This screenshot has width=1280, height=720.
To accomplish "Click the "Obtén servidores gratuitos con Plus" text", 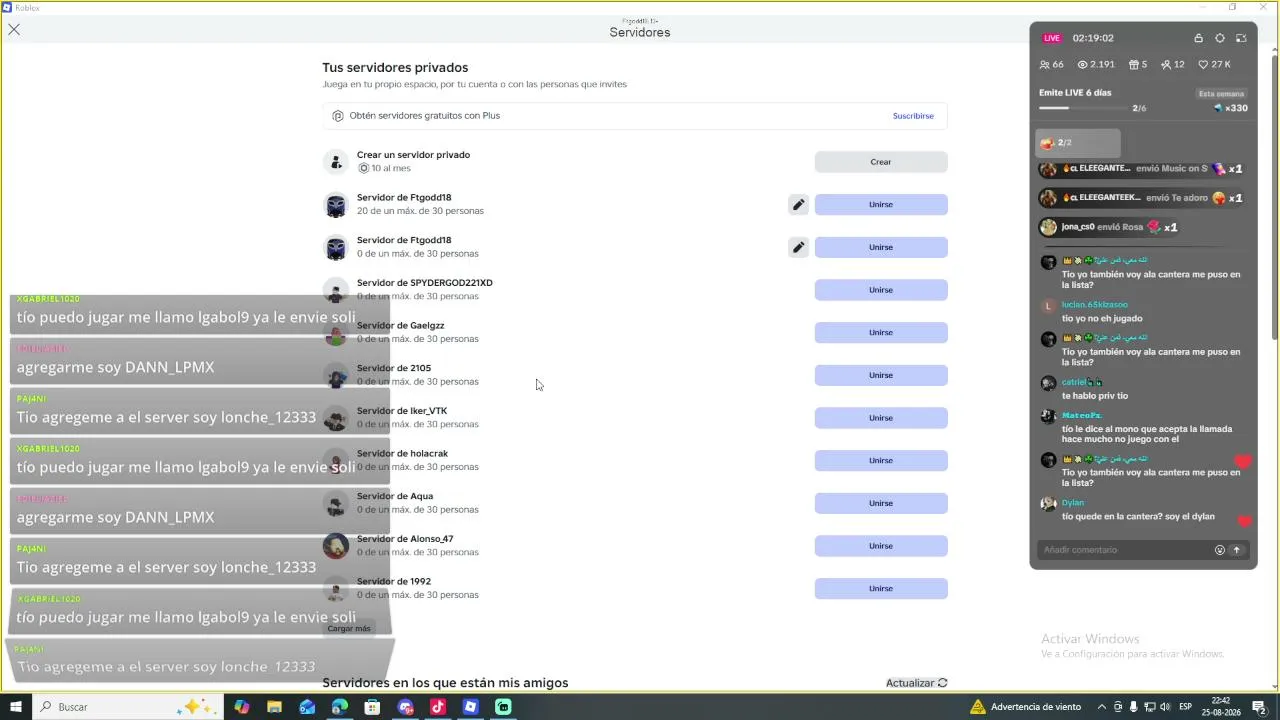I will (424, 116).
